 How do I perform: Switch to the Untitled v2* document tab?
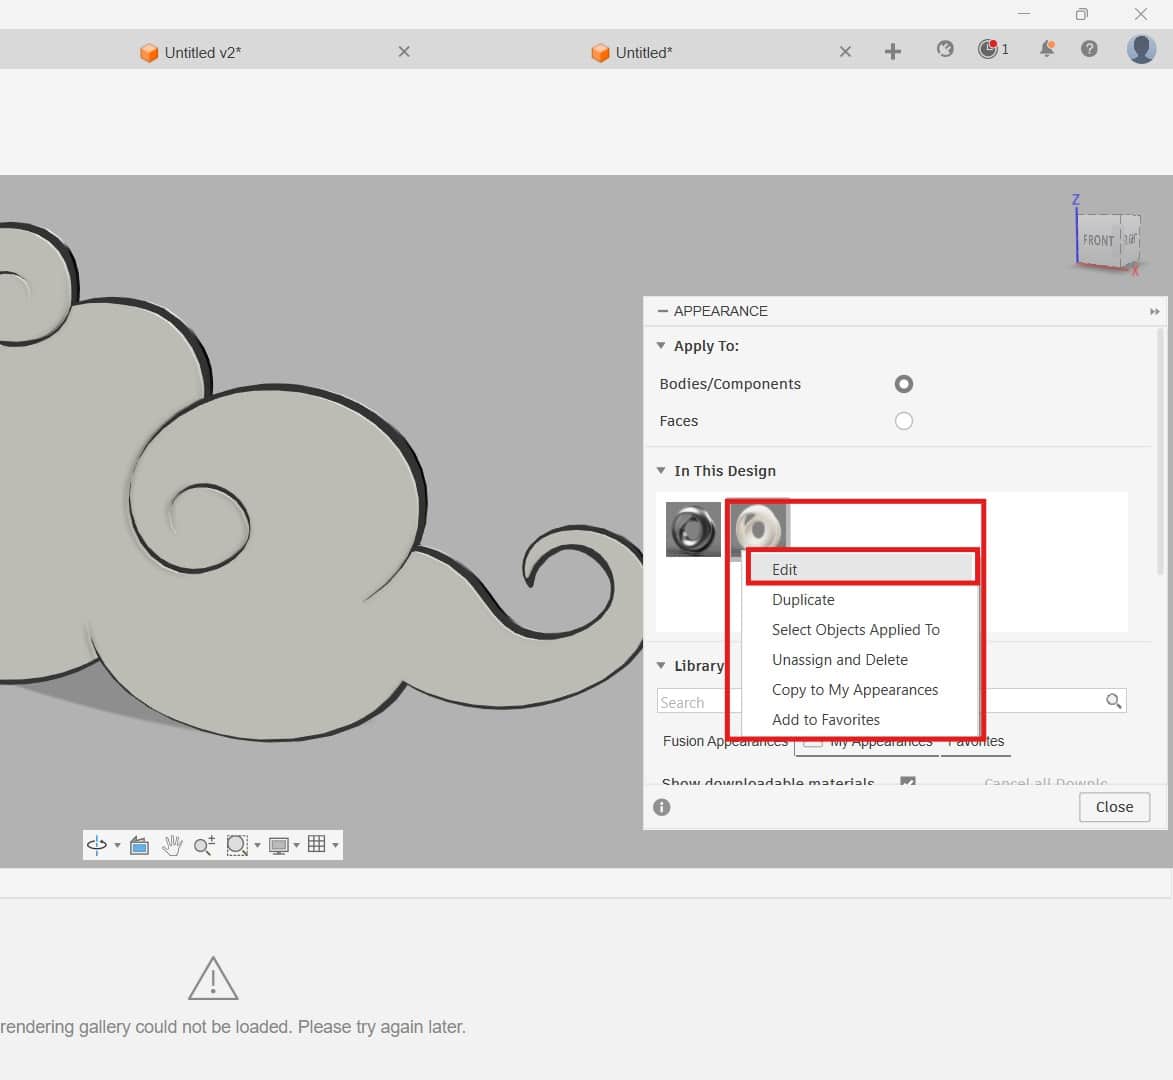click(x=191, y=52)
